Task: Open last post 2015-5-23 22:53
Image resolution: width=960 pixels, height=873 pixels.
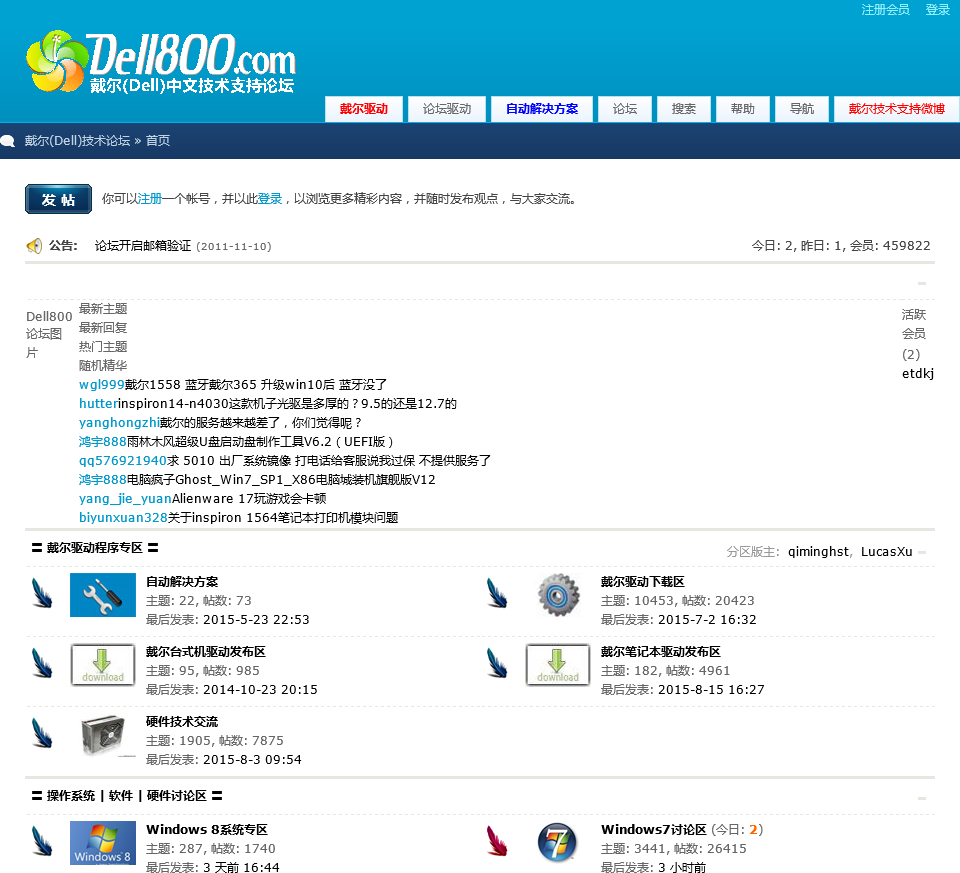Action: (256, 620)
